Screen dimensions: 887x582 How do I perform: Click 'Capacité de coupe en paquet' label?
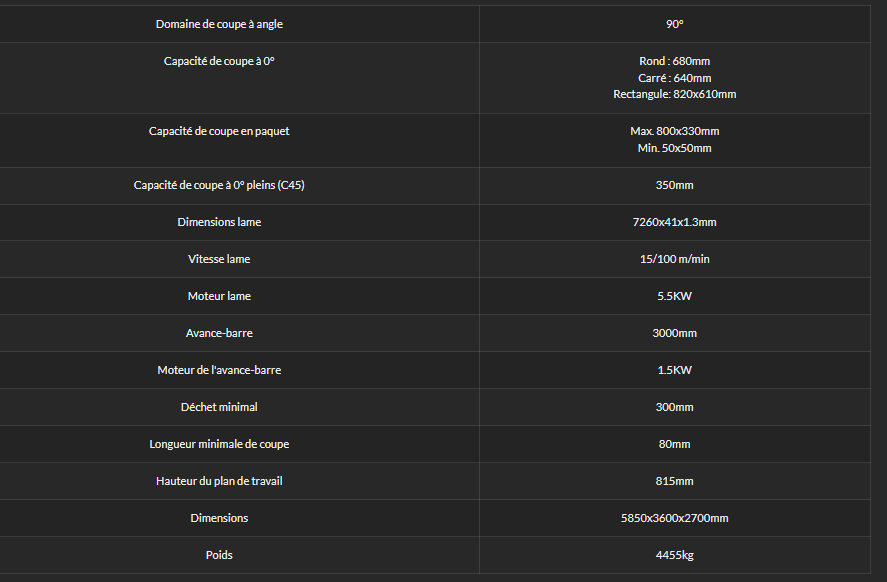click(219, 131)
